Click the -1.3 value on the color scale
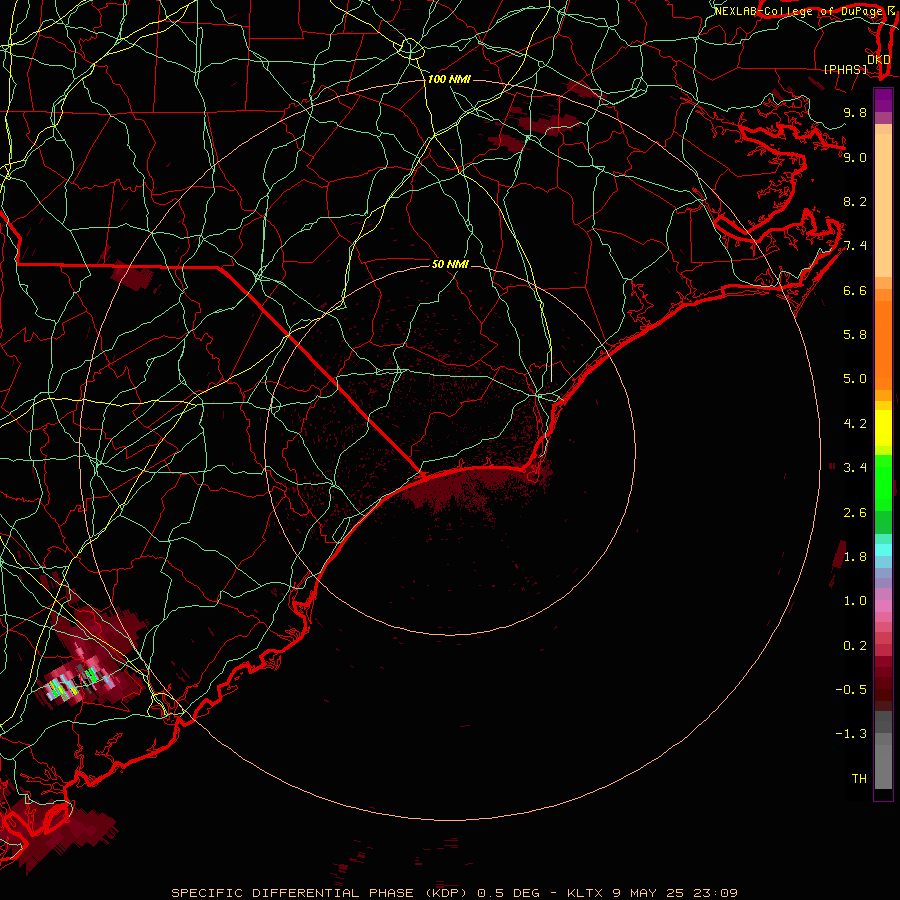The width and height of the screenshot is (900, 900). tap(852, 734)
